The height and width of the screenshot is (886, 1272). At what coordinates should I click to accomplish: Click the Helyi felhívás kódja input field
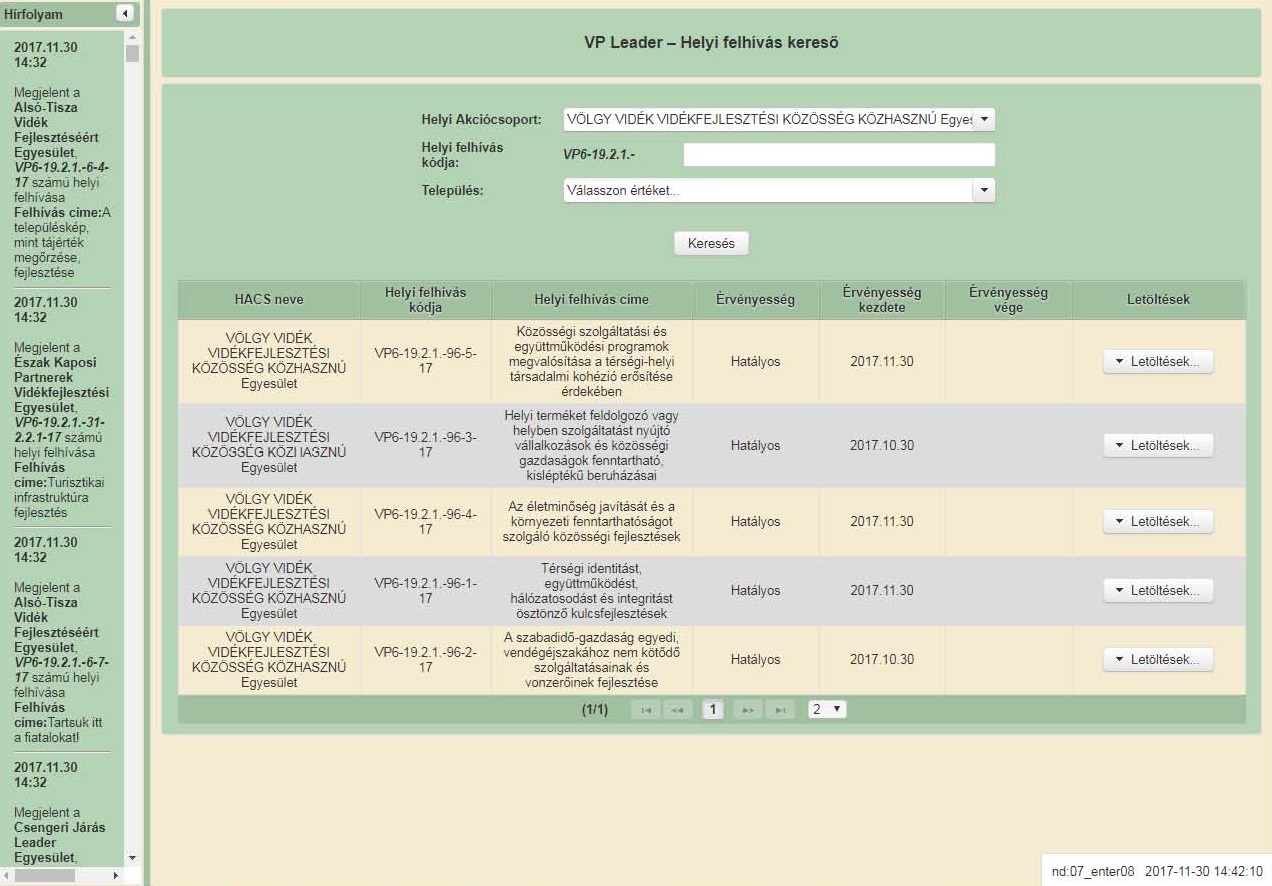pos(839,155)
